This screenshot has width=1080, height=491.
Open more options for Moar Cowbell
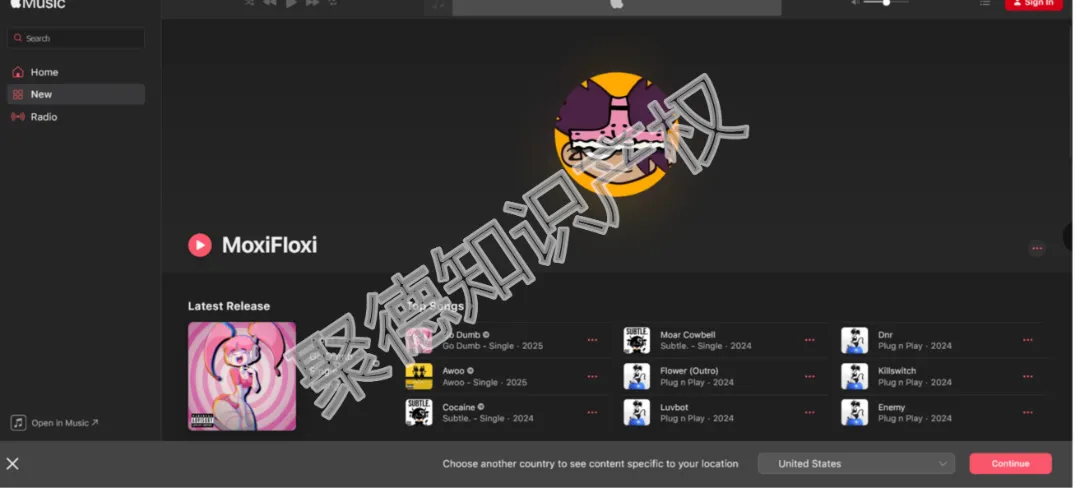pos(809,340)
